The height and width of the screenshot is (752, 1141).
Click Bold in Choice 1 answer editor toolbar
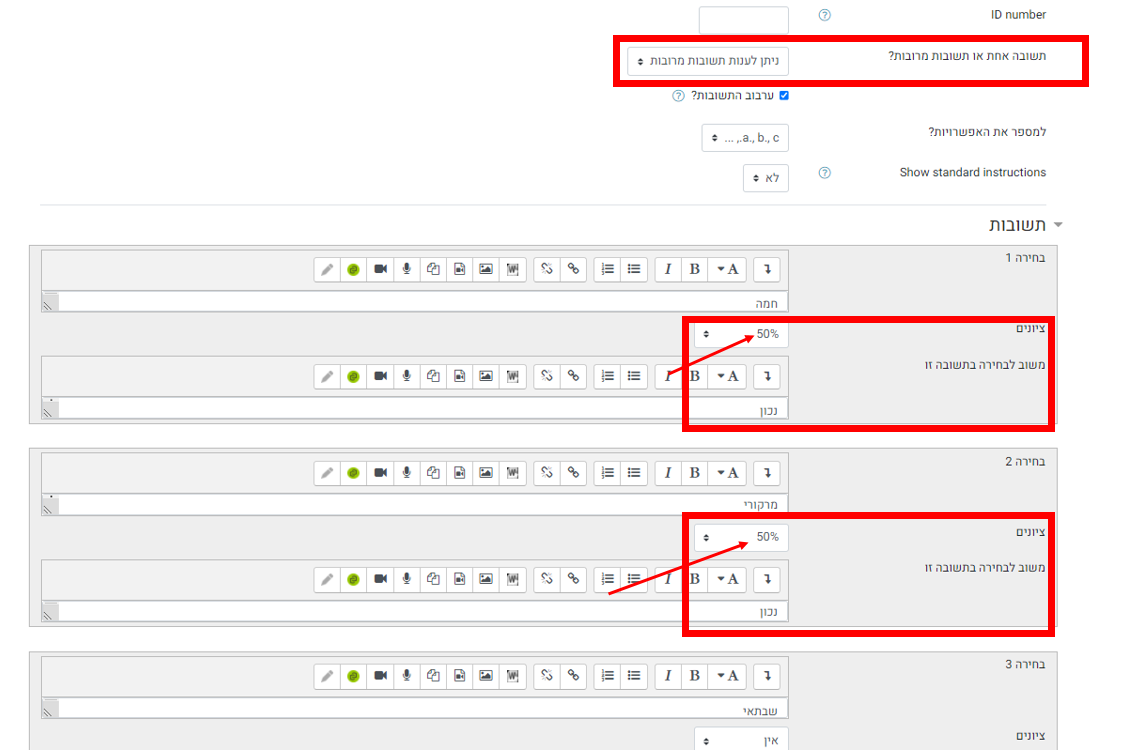pyautogui.click(x=694, y=269)
